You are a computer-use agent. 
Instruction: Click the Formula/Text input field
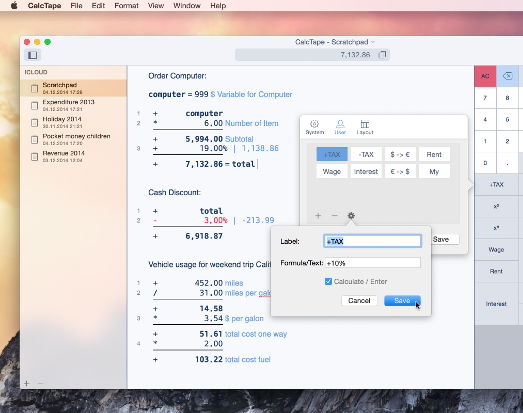[372, 263]
